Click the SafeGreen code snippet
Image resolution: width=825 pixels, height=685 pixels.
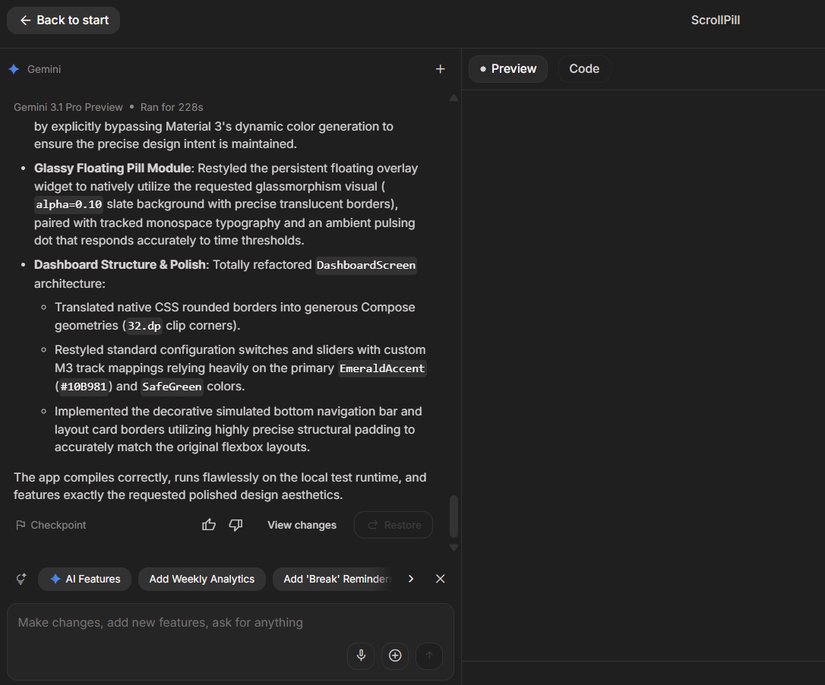point(172,387)
